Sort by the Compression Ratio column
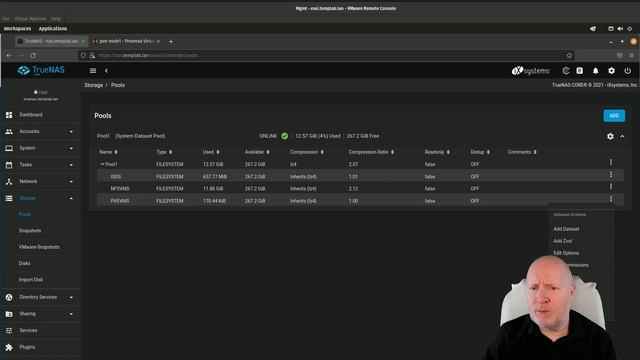This screenshot has width=640, height=360. click(371, 152)
